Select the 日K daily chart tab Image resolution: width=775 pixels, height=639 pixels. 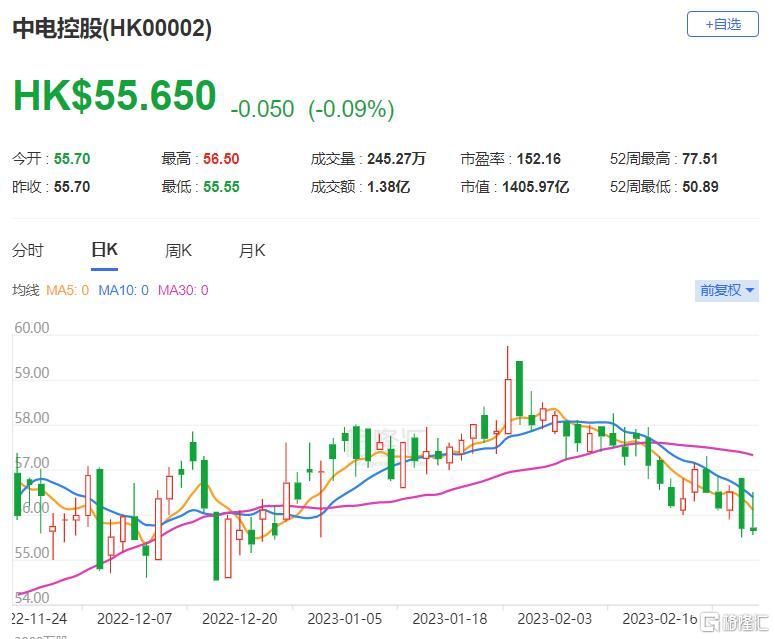click(x=104, y=251)
